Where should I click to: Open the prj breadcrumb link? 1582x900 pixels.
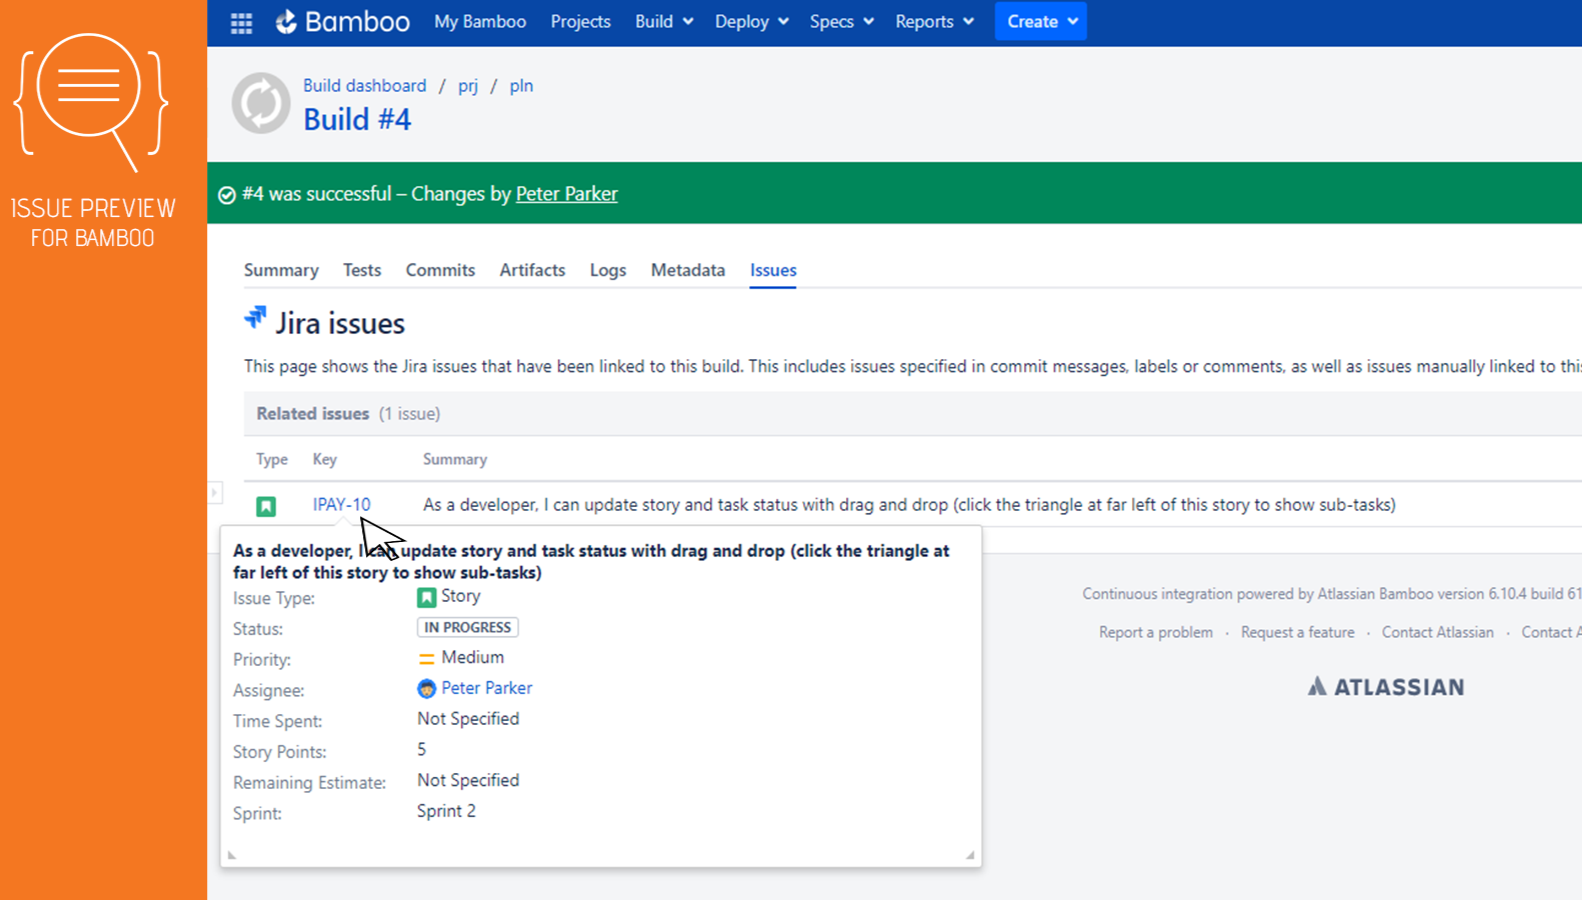(x=468, y=86)
